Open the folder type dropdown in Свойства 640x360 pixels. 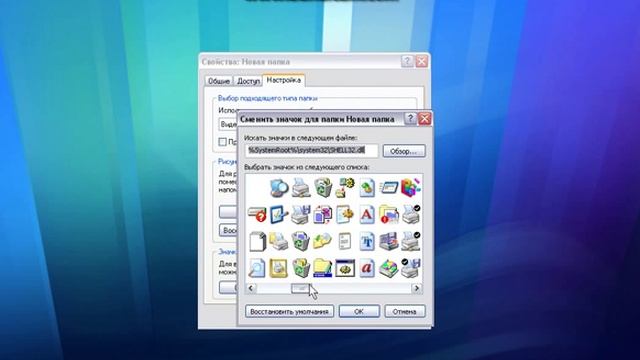228,124
